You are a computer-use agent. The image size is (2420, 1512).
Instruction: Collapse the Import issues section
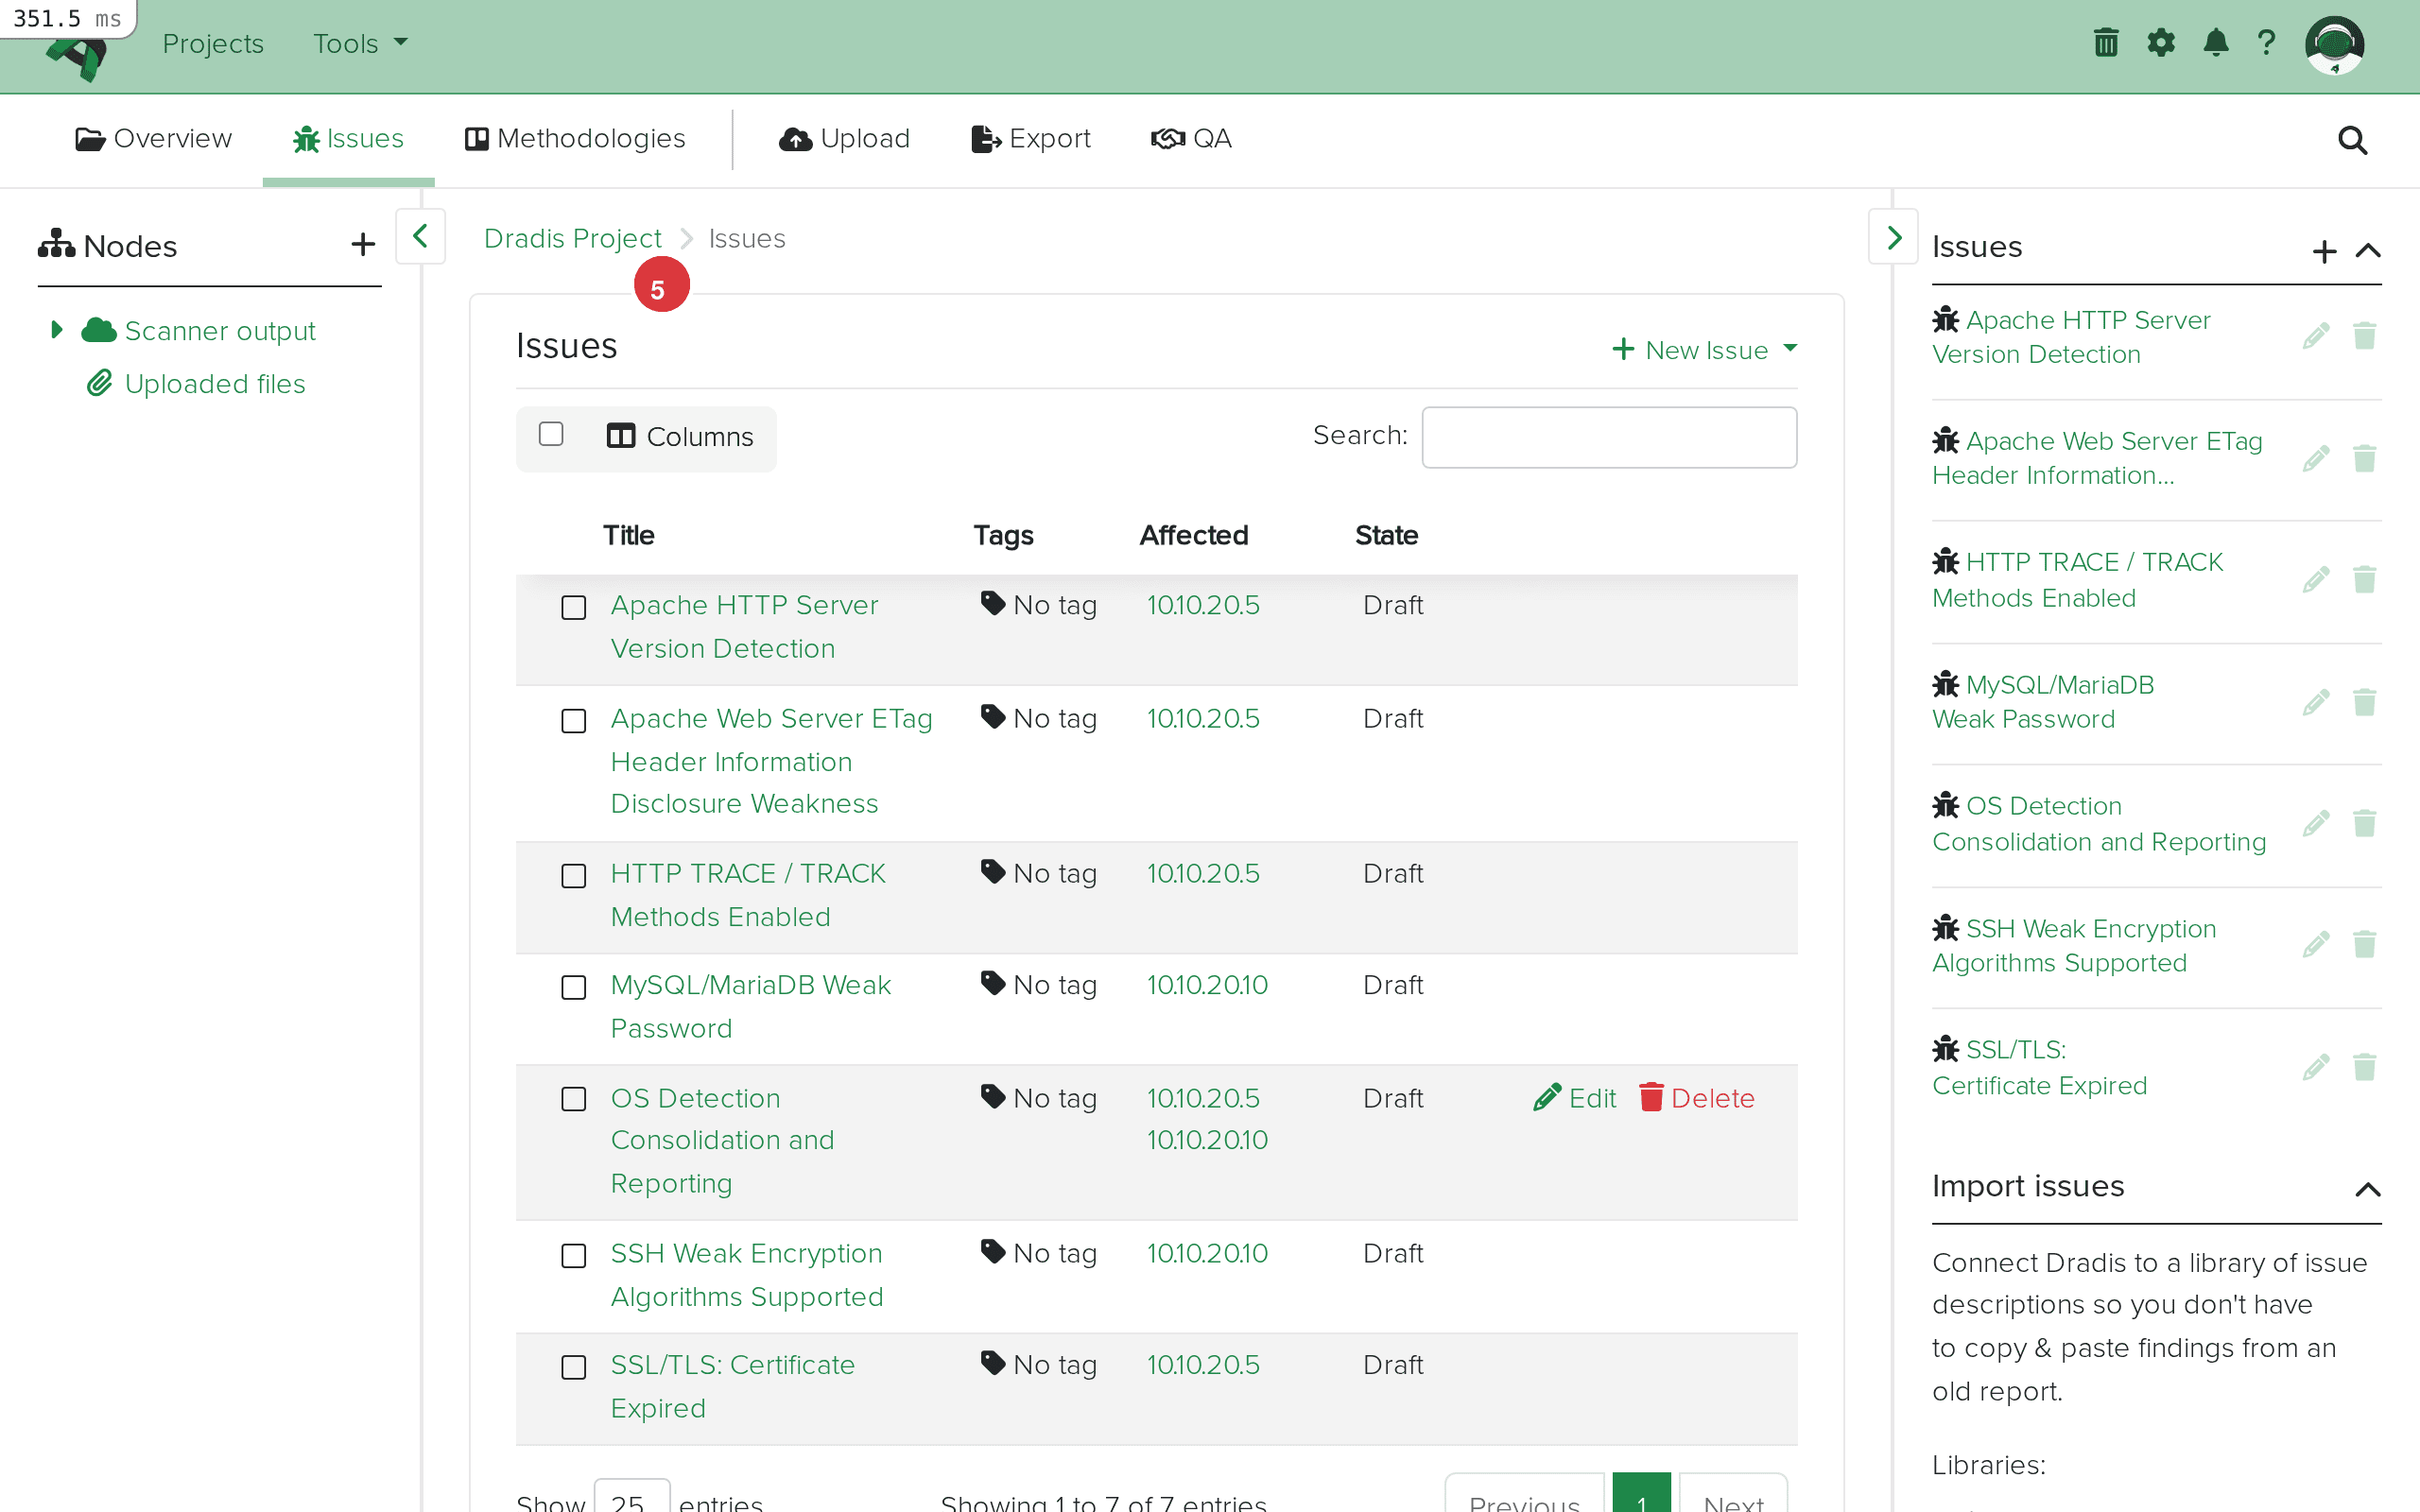[2369, 1189]
